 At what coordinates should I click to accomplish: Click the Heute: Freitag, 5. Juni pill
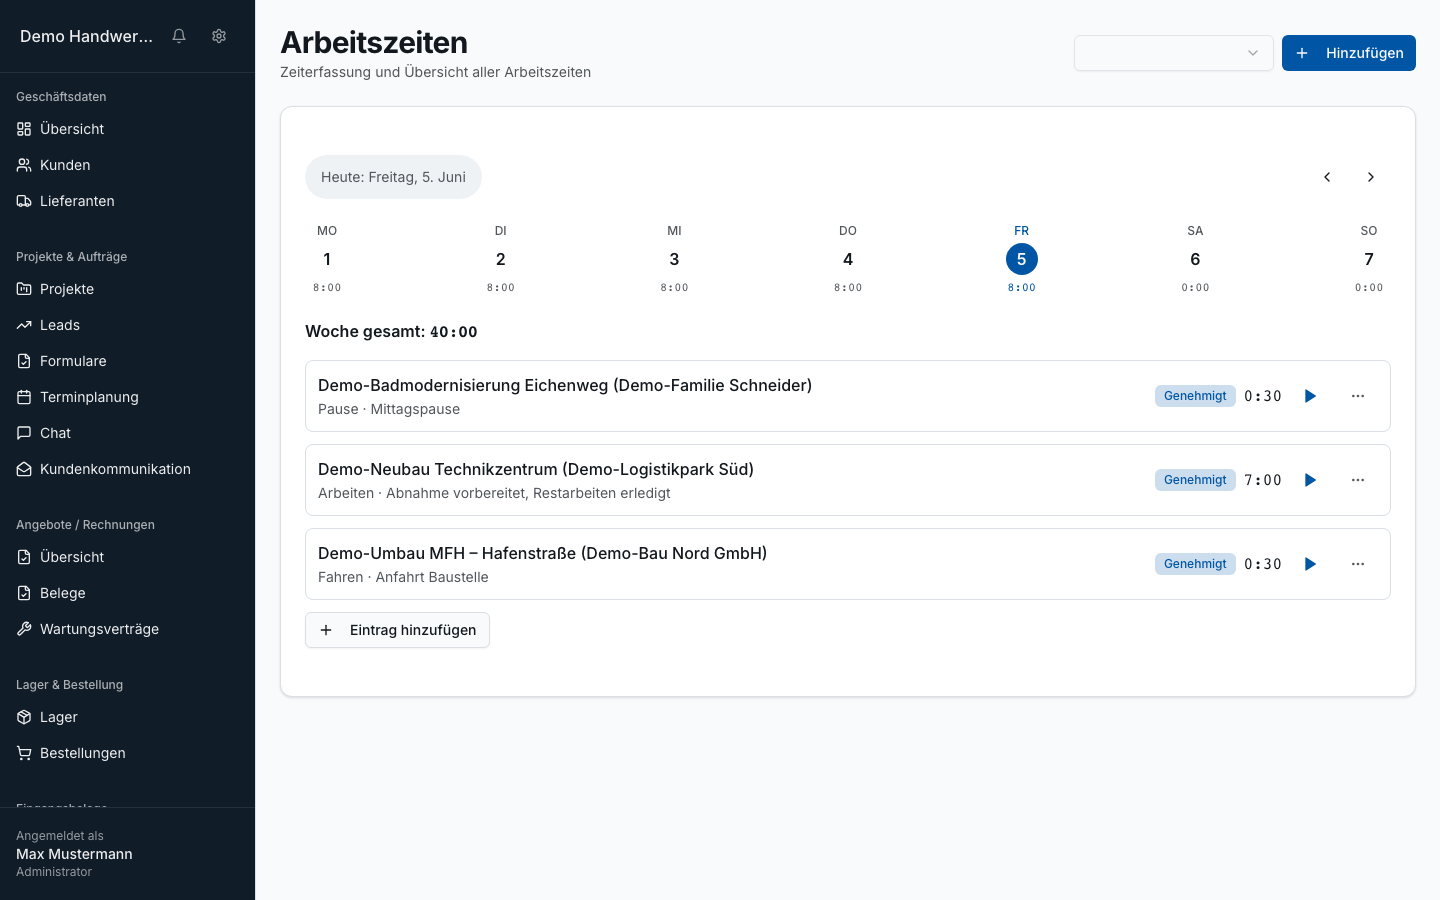click(x=393, y=177)
